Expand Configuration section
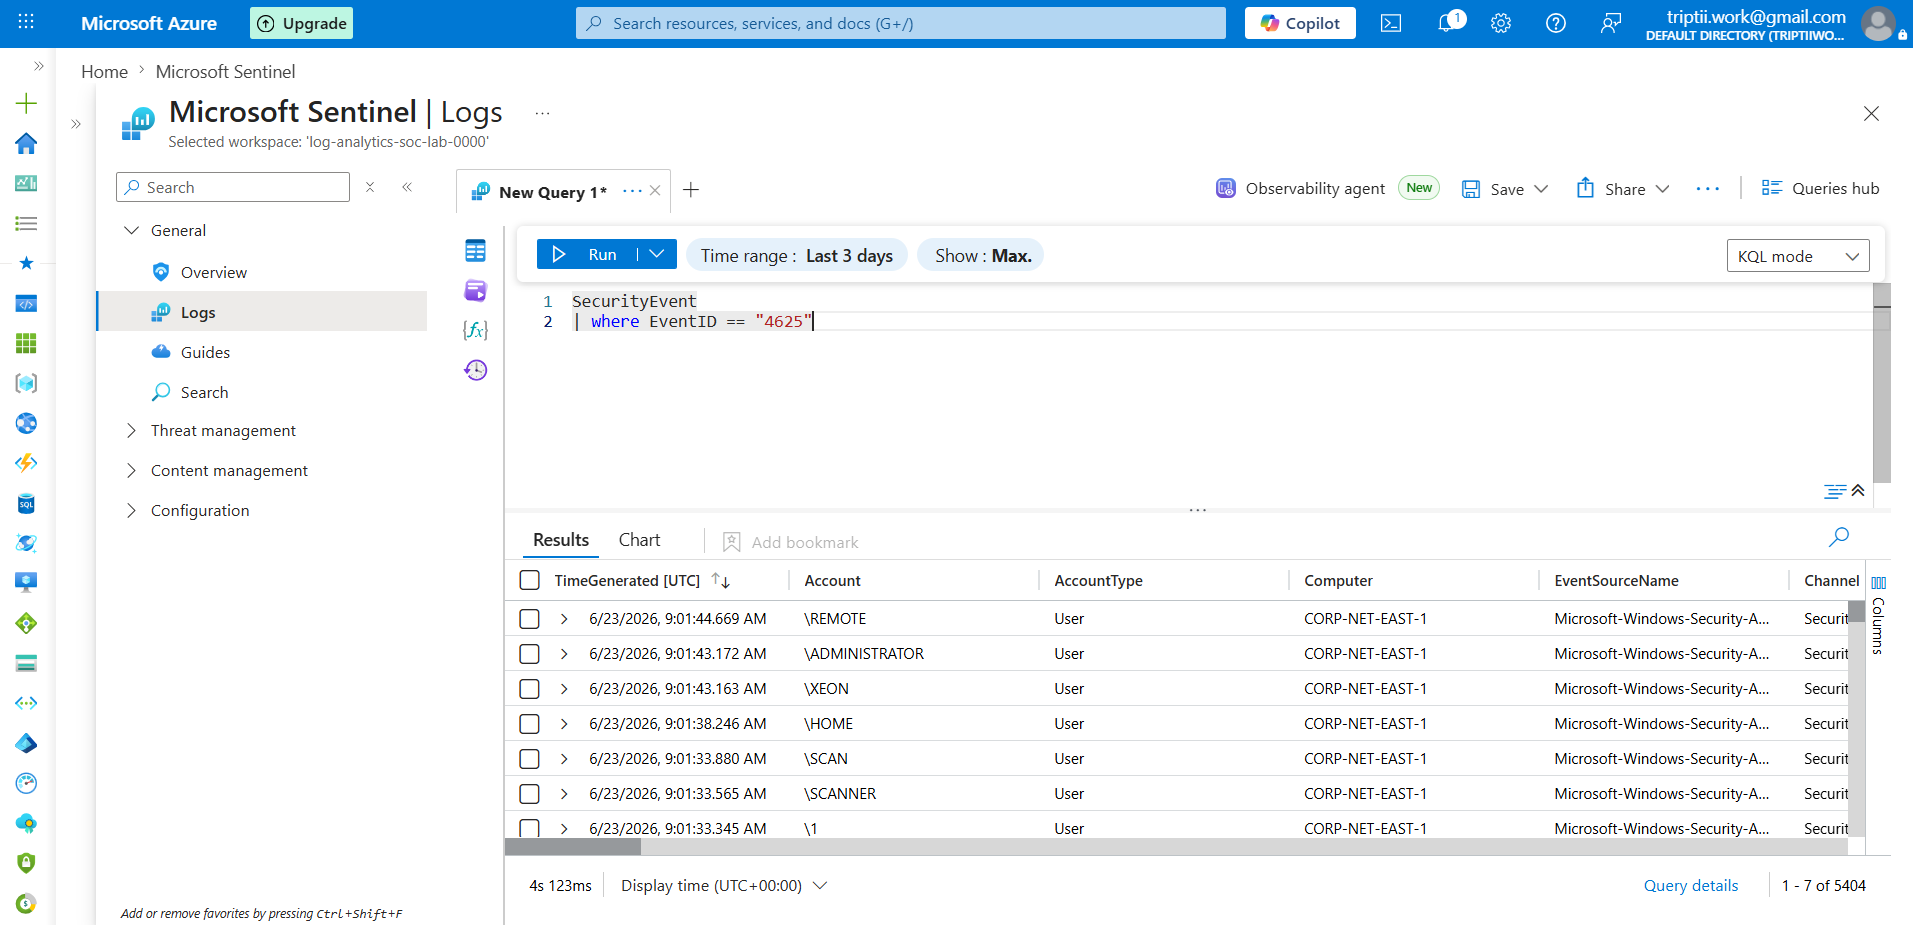 [x=131, y=510]
